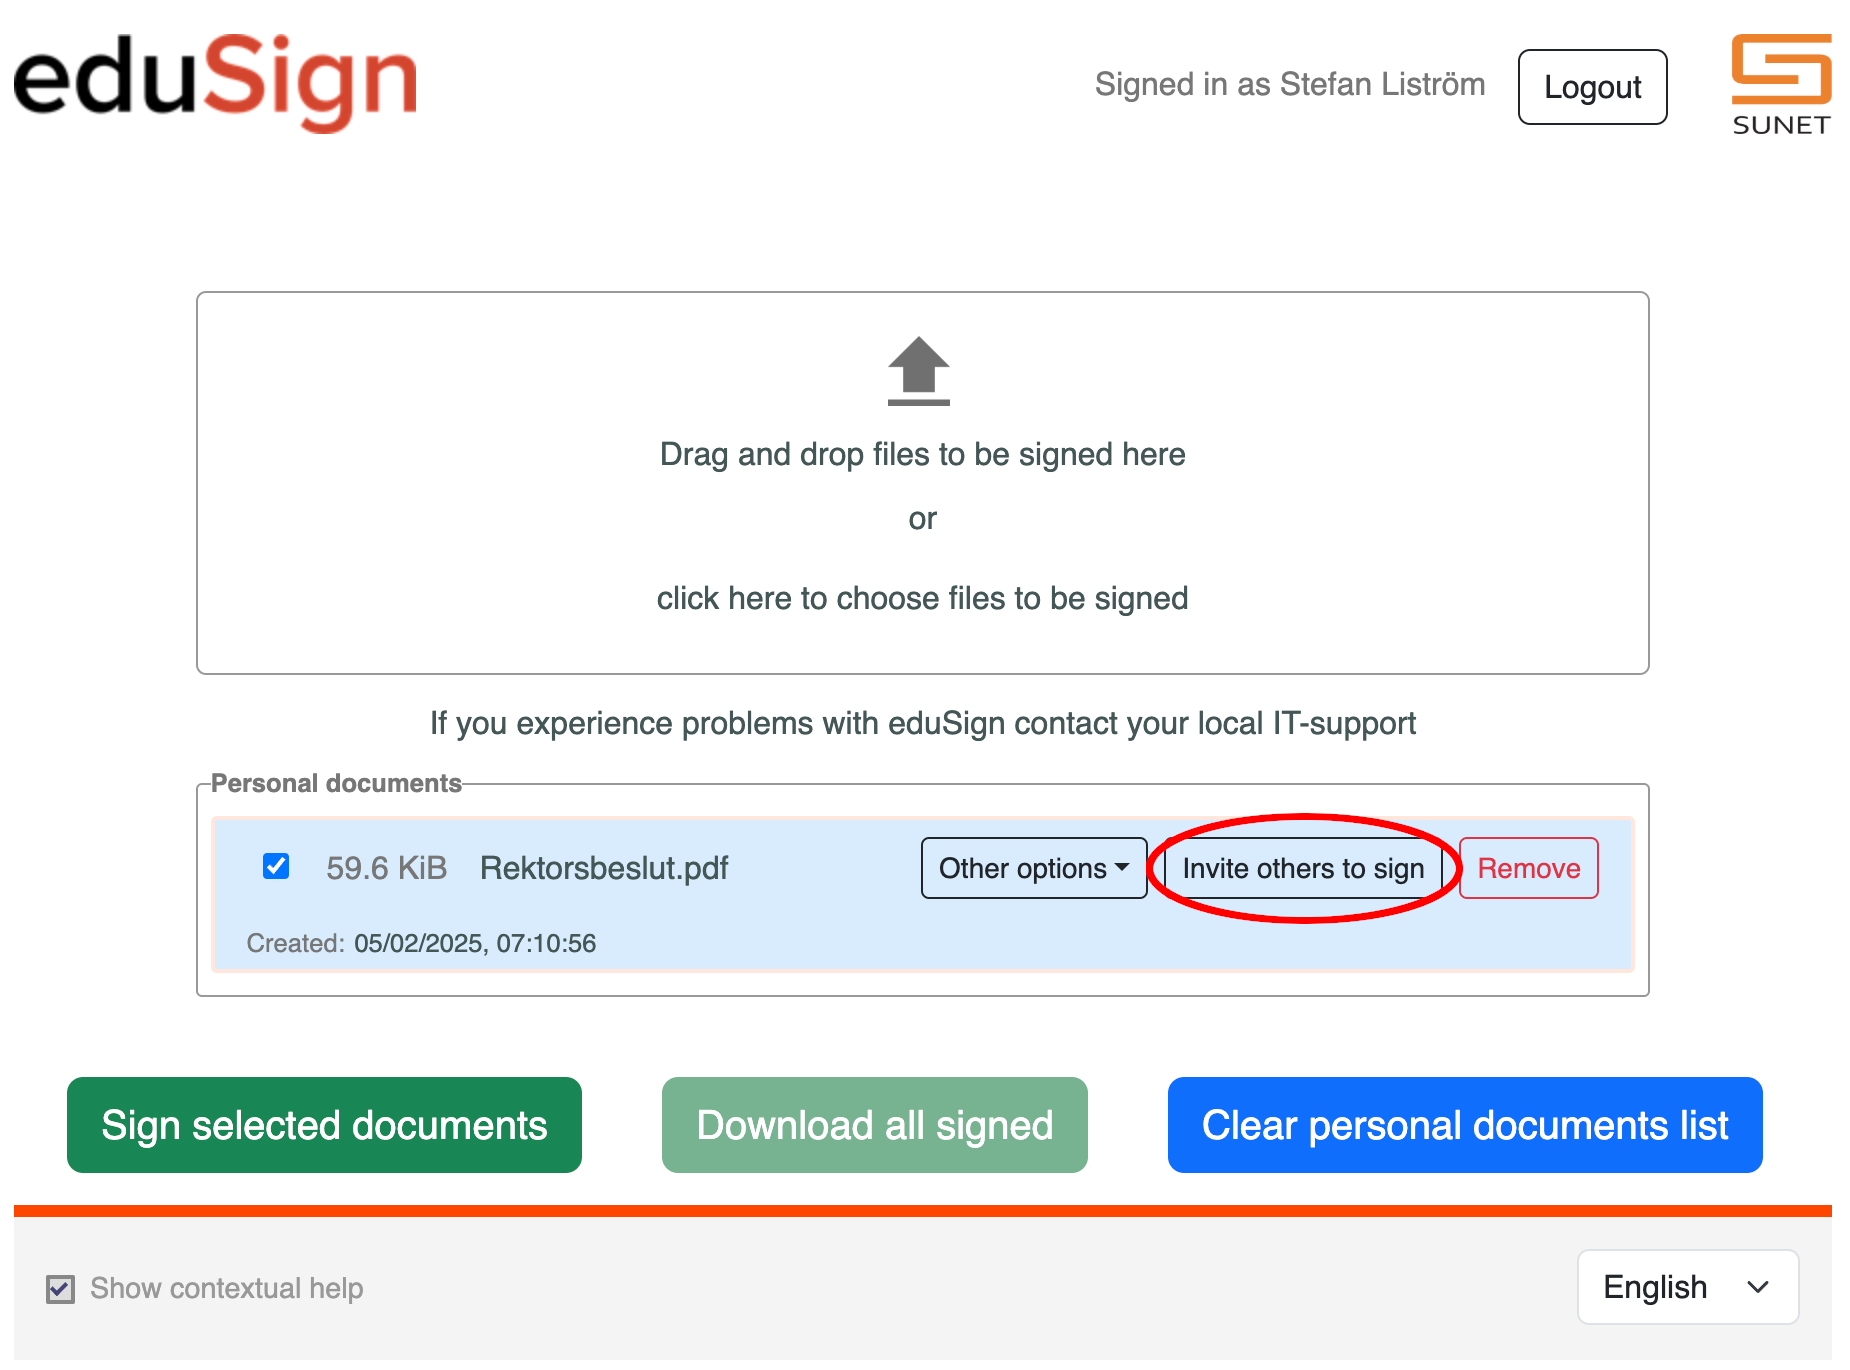Click the Rektorsbeslut.pdf file name
This screenshot has height=1370, width=1850.
click(604, 868)
